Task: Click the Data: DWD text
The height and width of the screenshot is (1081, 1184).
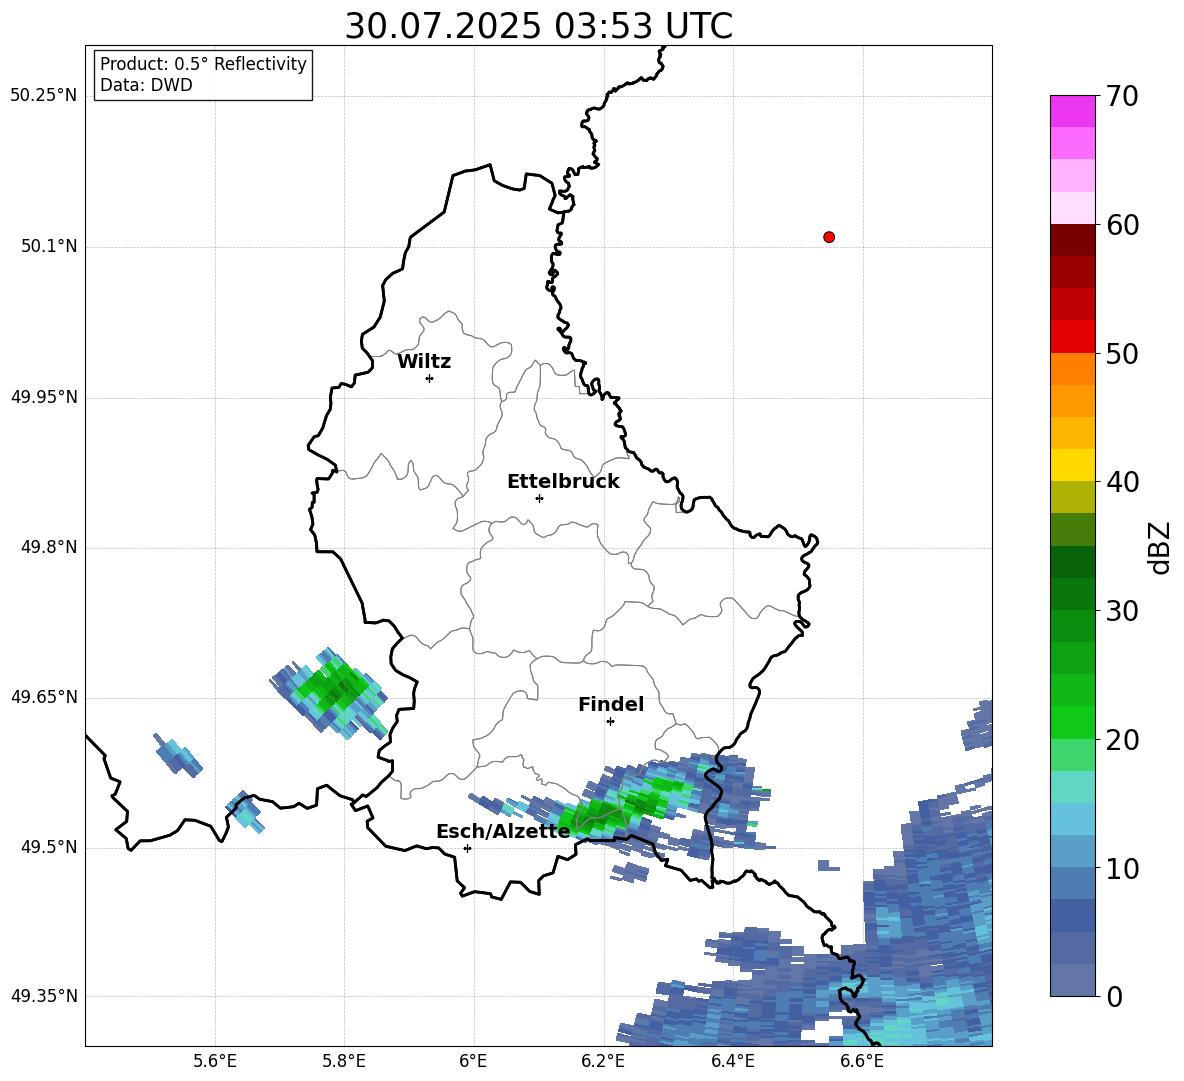Action: click(146, 85)
